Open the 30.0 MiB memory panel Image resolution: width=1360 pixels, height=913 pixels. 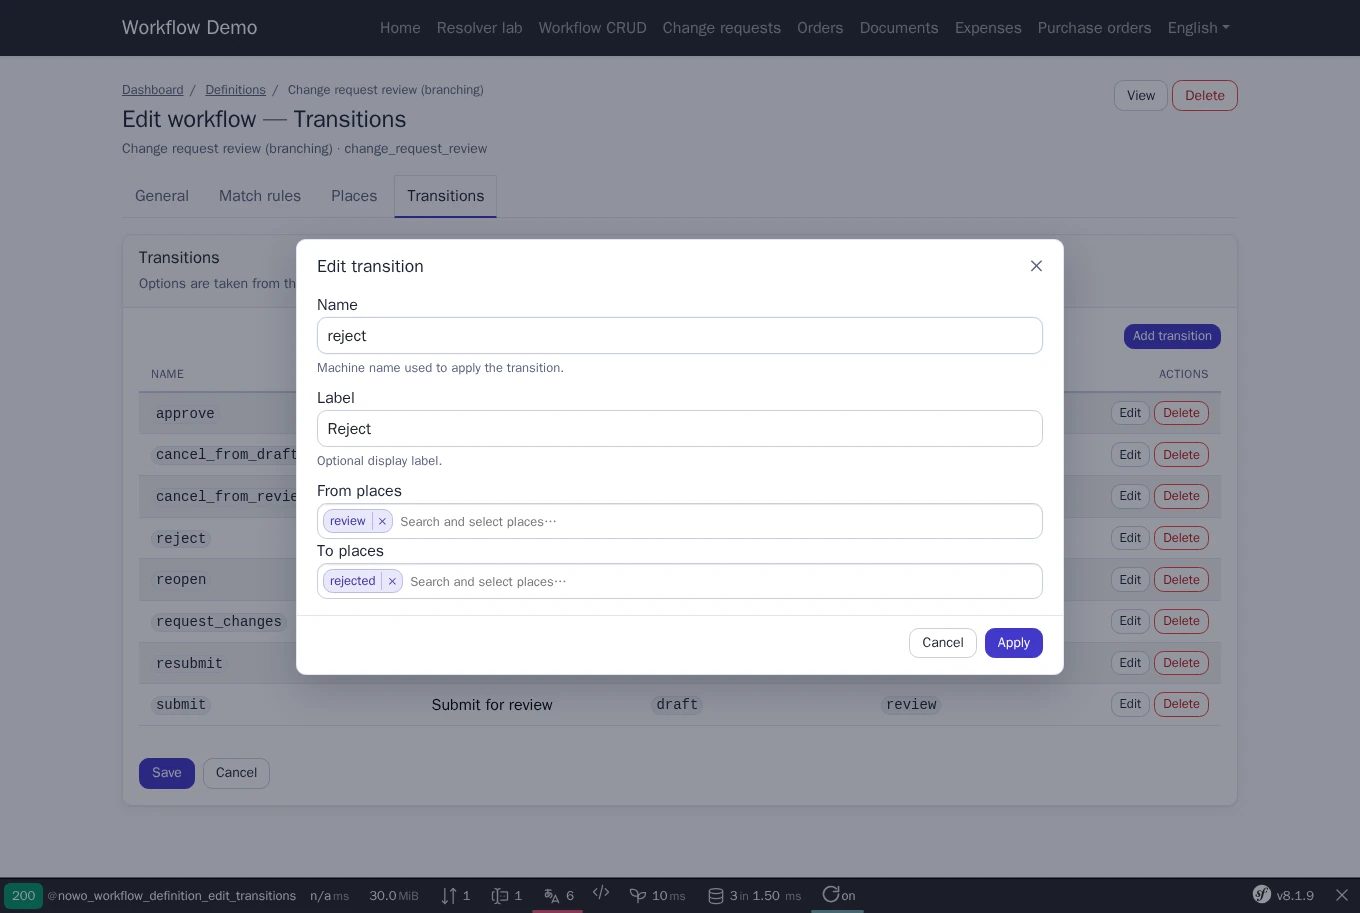coord(394,895)
